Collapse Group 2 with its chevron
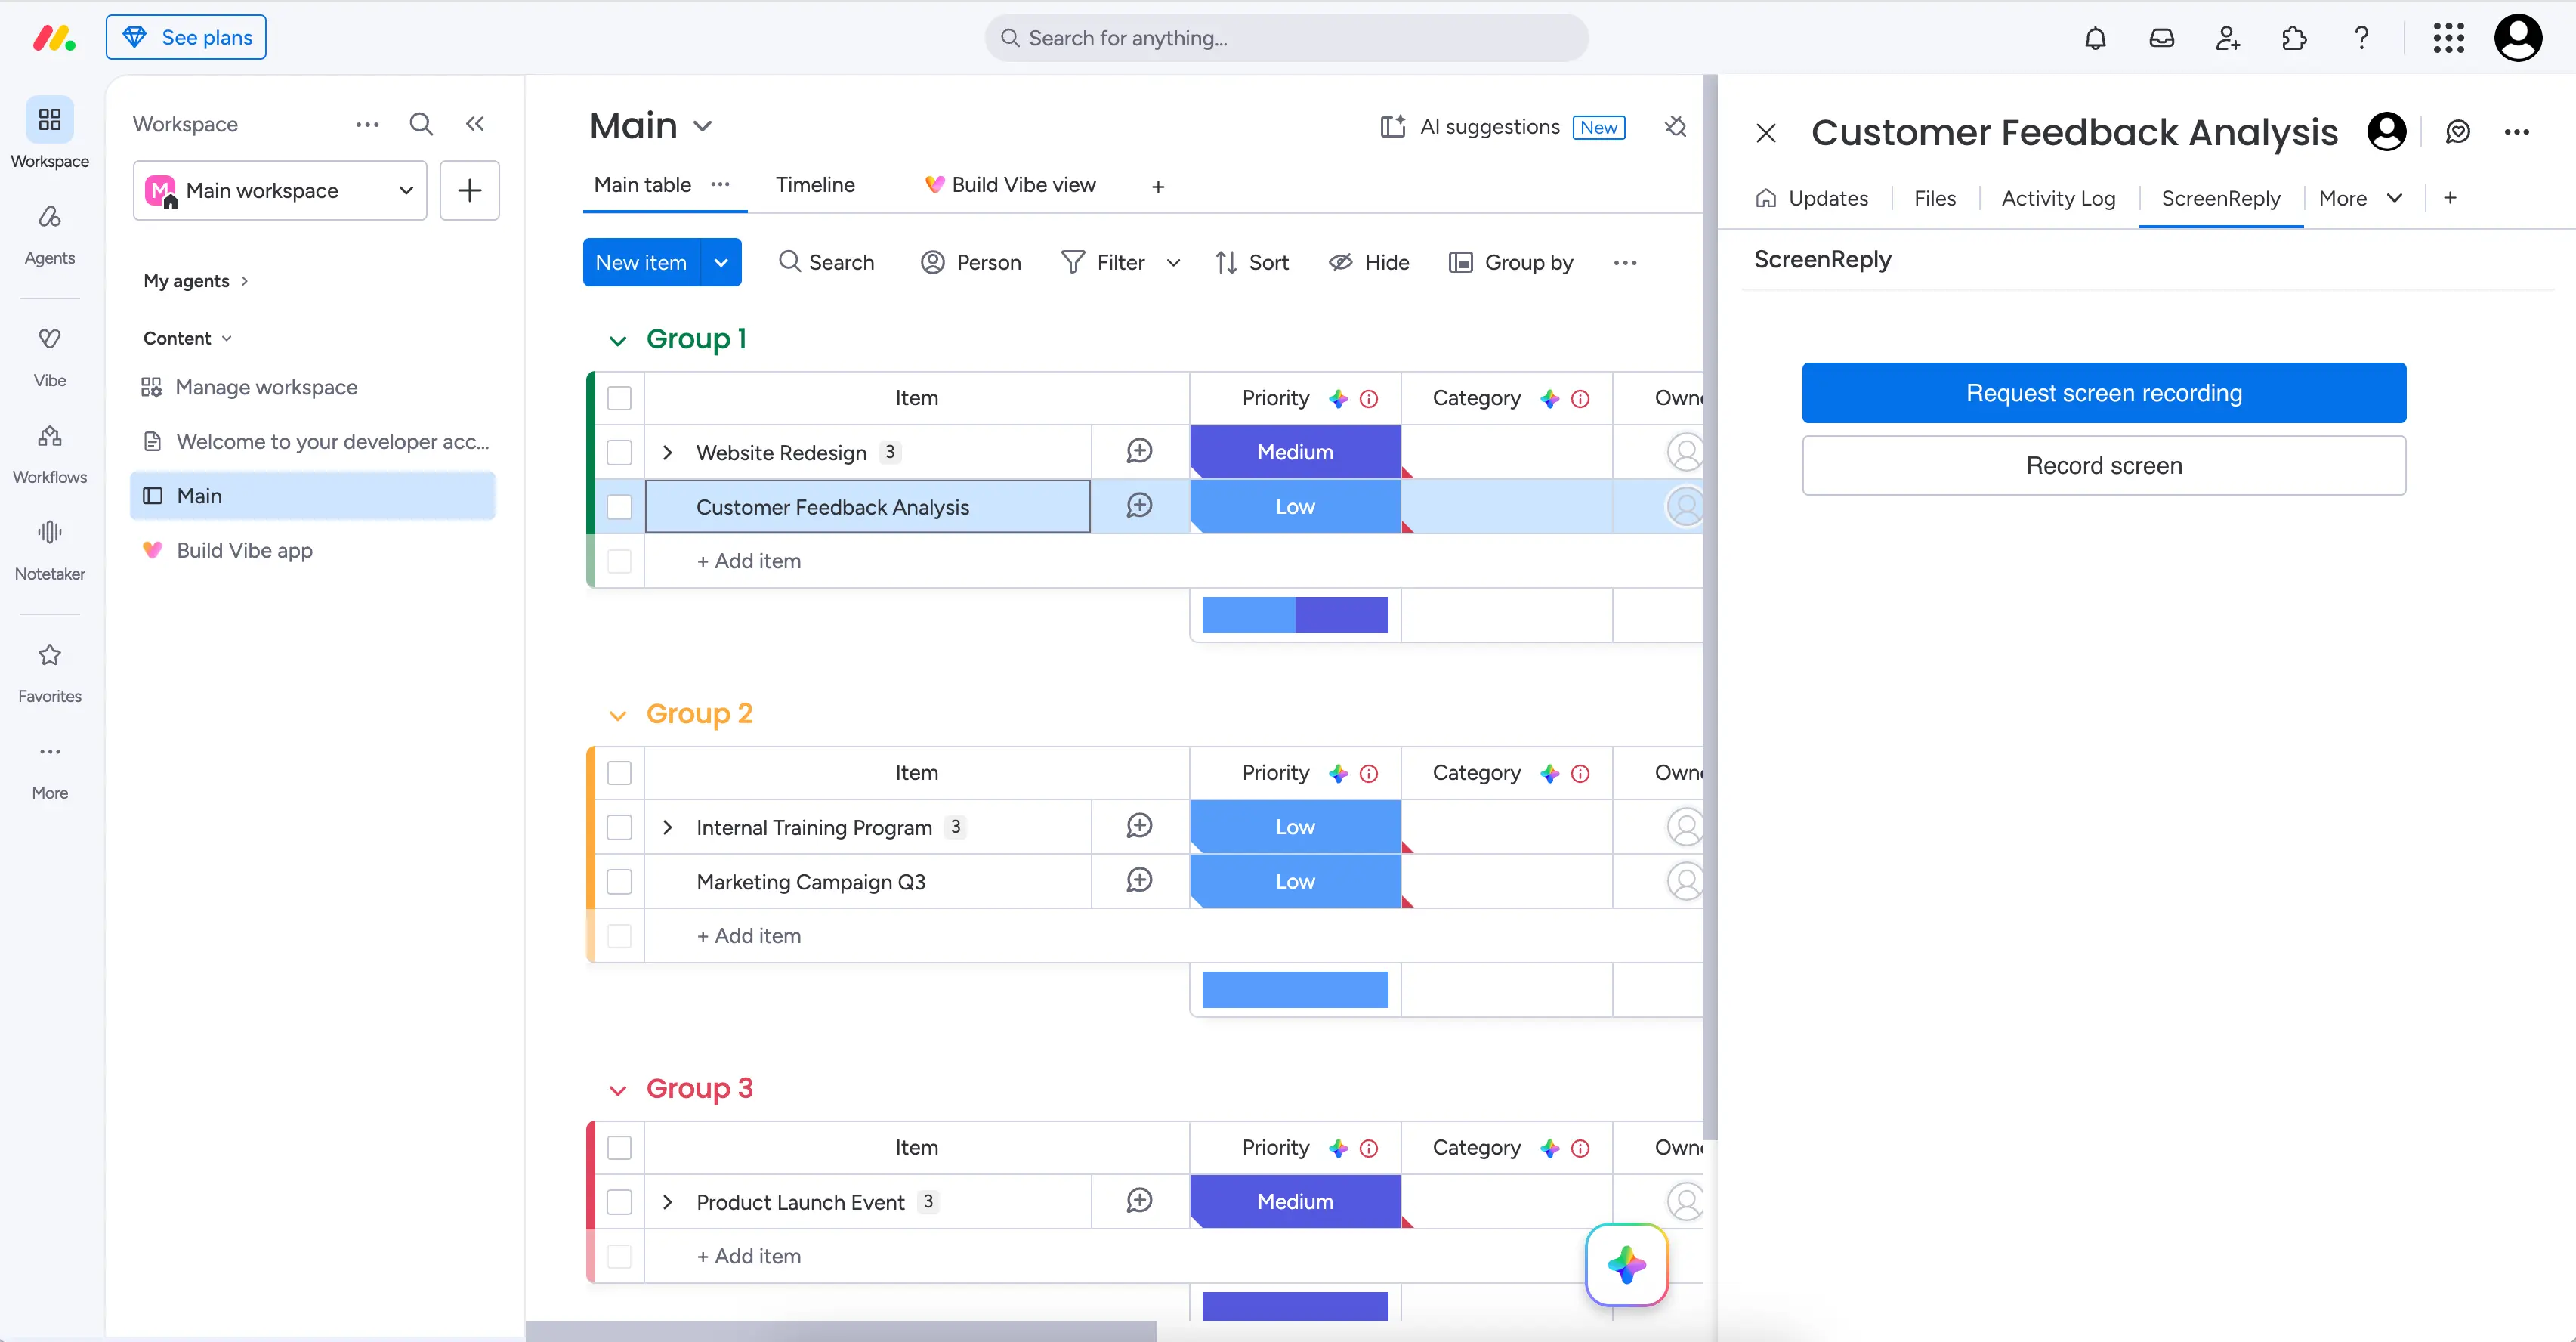The width and height of the screenshot is (2576, 1342). click(618, 716)
